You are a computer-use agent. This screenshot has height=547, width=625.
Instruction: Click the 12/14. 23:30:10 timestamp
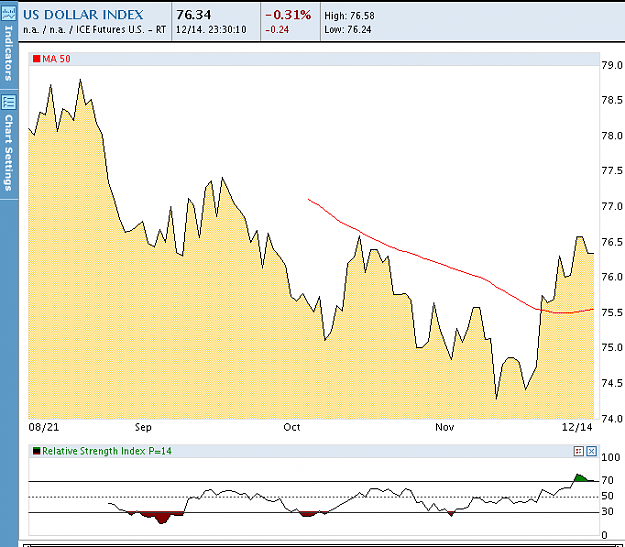(211, 30)
